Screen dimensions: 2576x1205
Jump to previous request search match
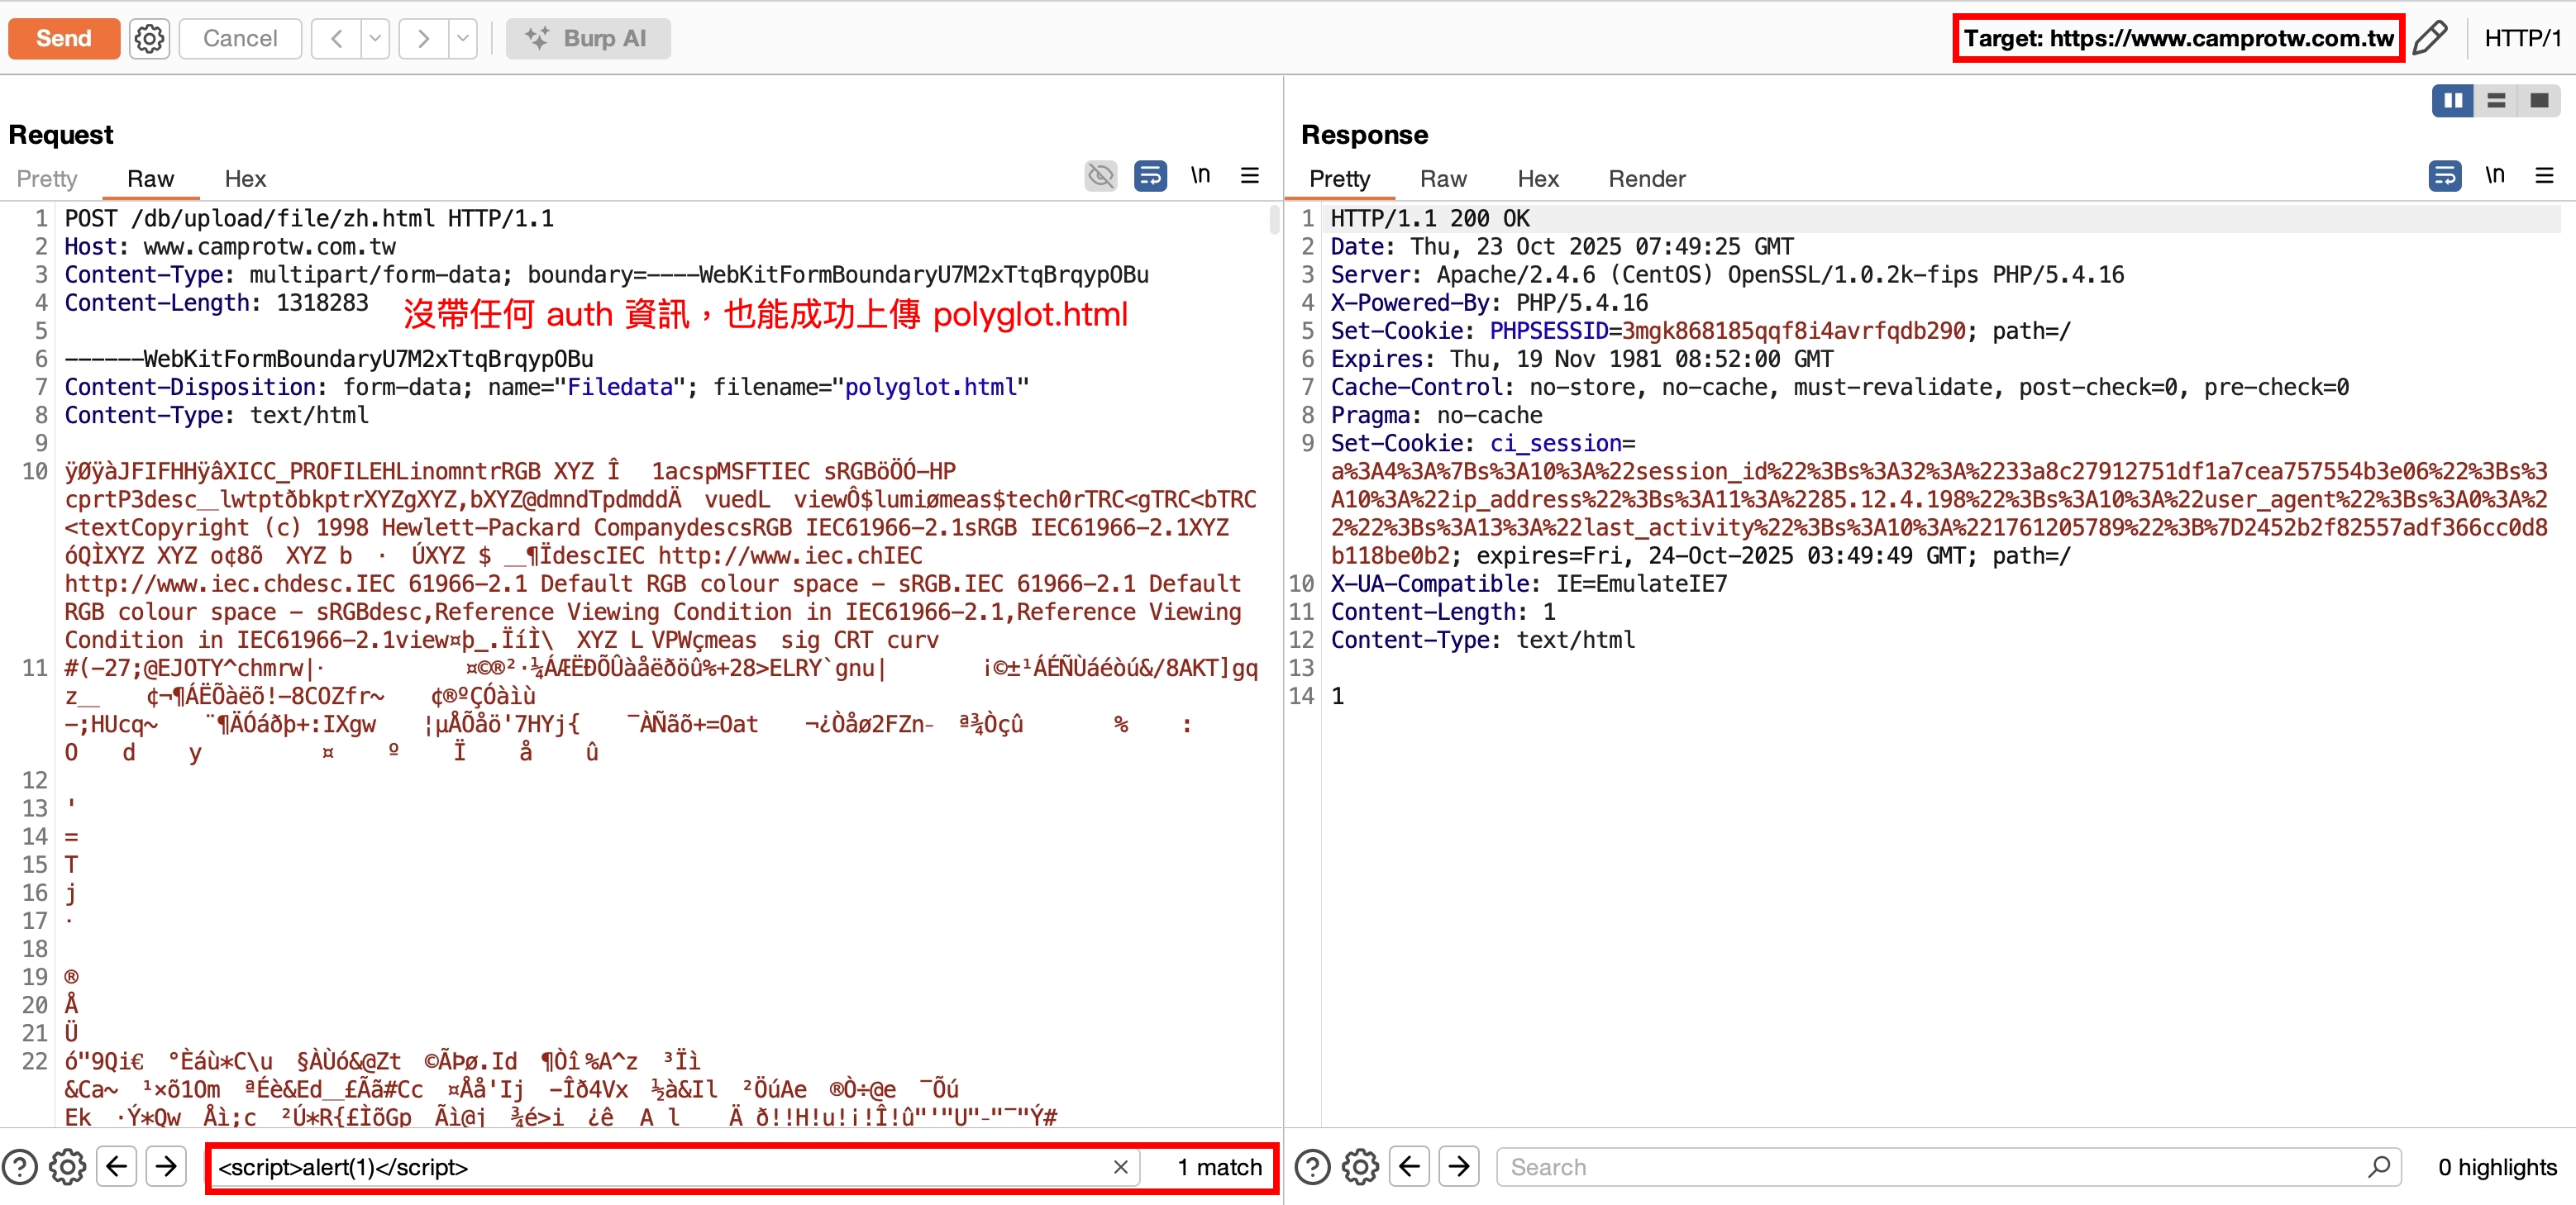click(x=117, y=1167)
